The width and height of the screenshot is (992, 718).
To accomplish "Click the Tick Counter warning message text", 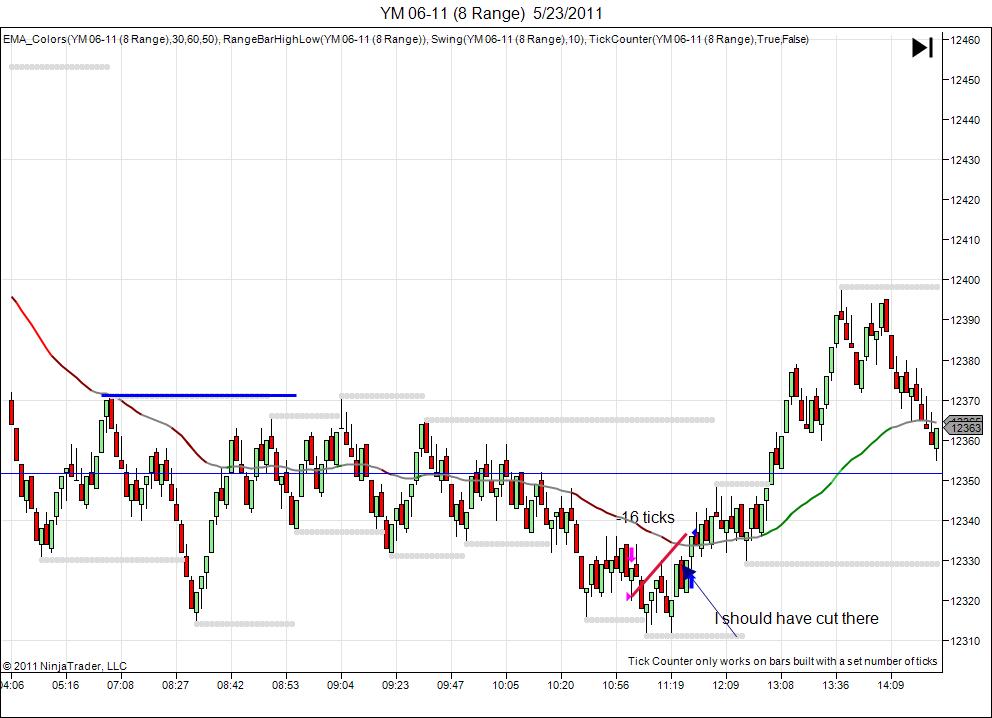I will [x=782, y=661].
